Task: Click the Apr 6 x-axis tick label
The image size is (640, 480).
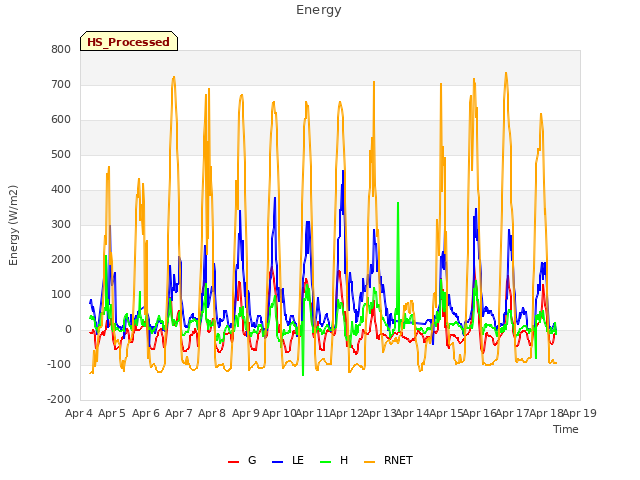Action: (146, 413)
